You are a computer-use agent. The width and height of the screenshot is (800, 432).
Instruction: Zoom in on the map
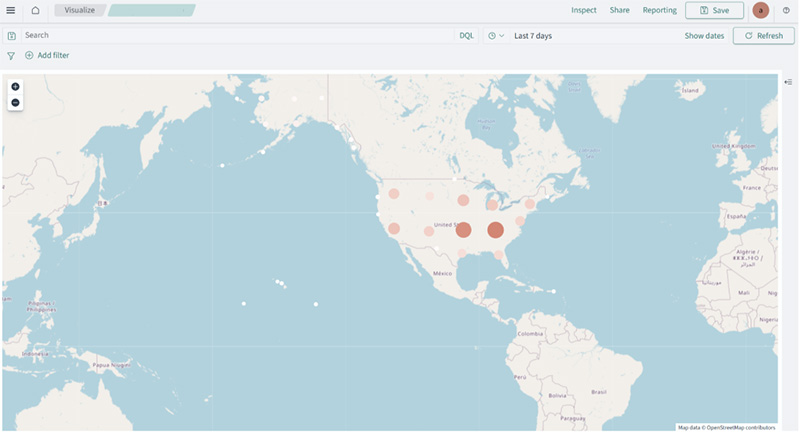point(15,87)
